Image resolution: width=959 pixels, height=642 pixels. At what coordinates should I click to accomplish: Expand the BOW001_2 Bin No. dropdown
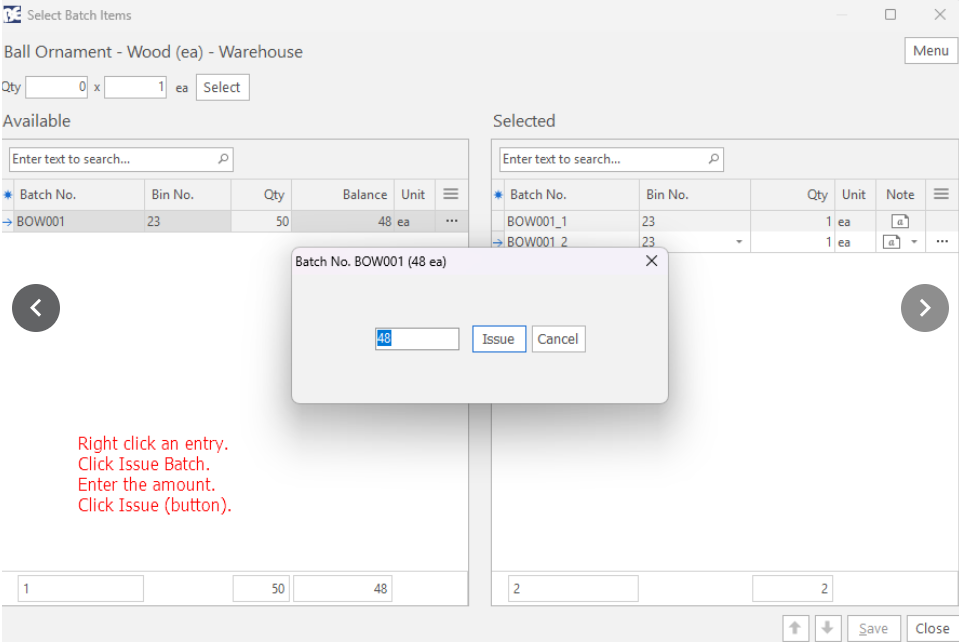(x=739, y=242)
